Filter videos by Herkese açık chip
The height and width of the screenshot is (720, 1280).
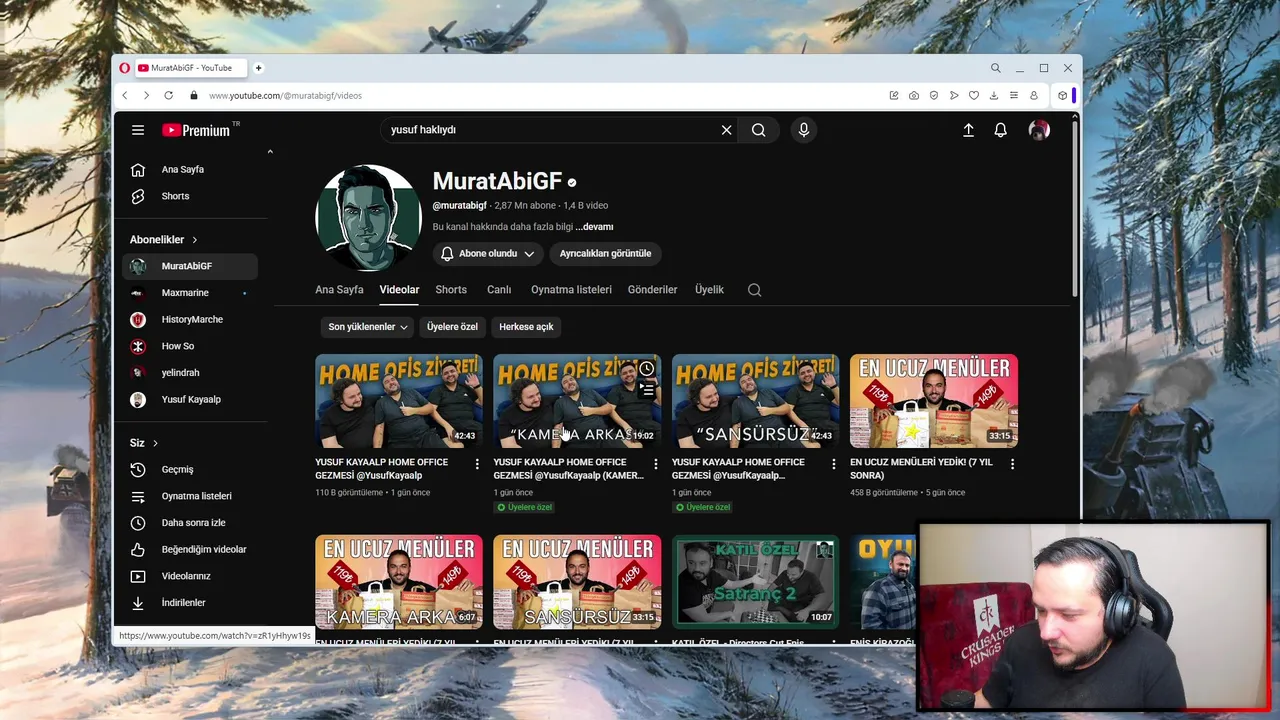click(x=526, y=327)
